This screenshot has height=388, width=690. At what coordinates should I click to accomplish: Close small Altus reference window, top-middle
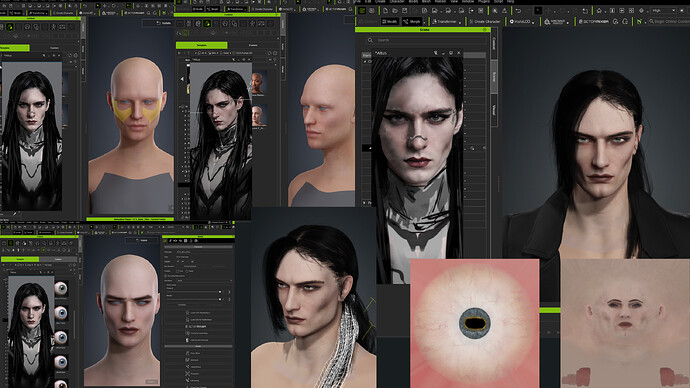click(x=248, y=59)
